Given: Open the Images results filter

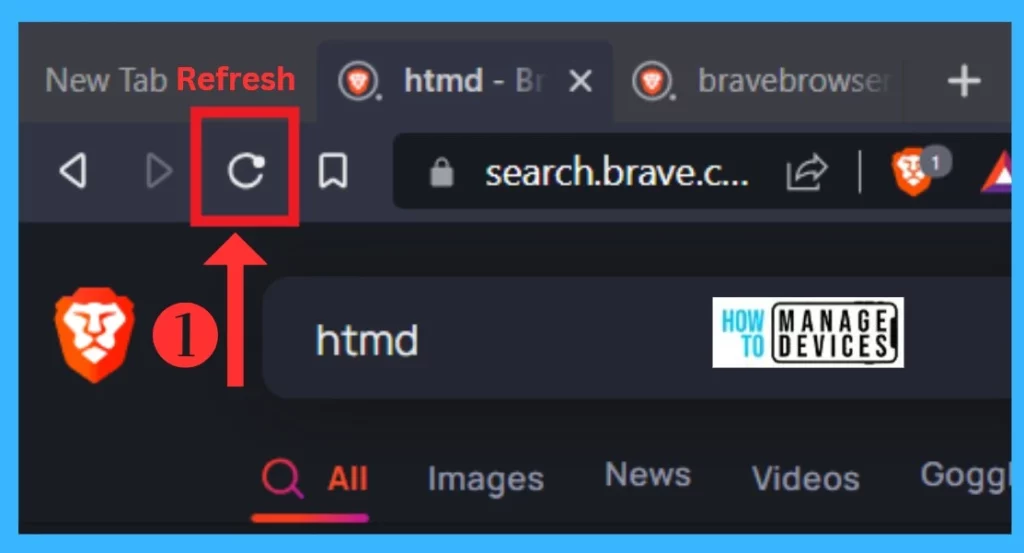Looking at the screenshot, I should pos(485,479).
